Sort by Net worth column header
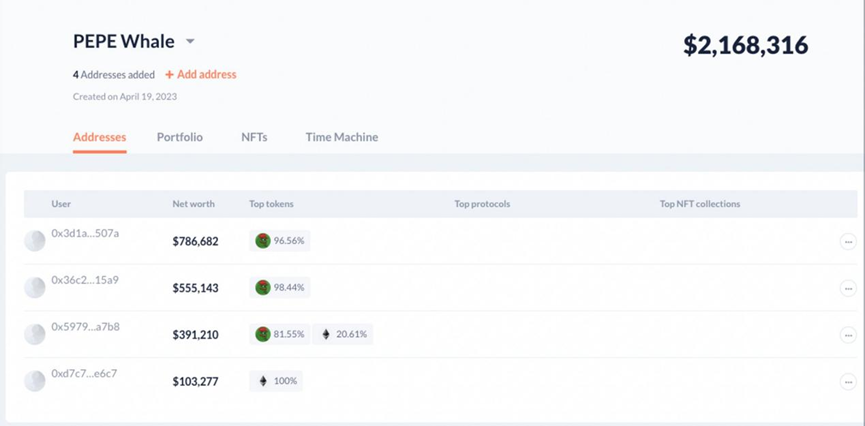The height and width of the screenshot is (426, 865). point(193,204)
